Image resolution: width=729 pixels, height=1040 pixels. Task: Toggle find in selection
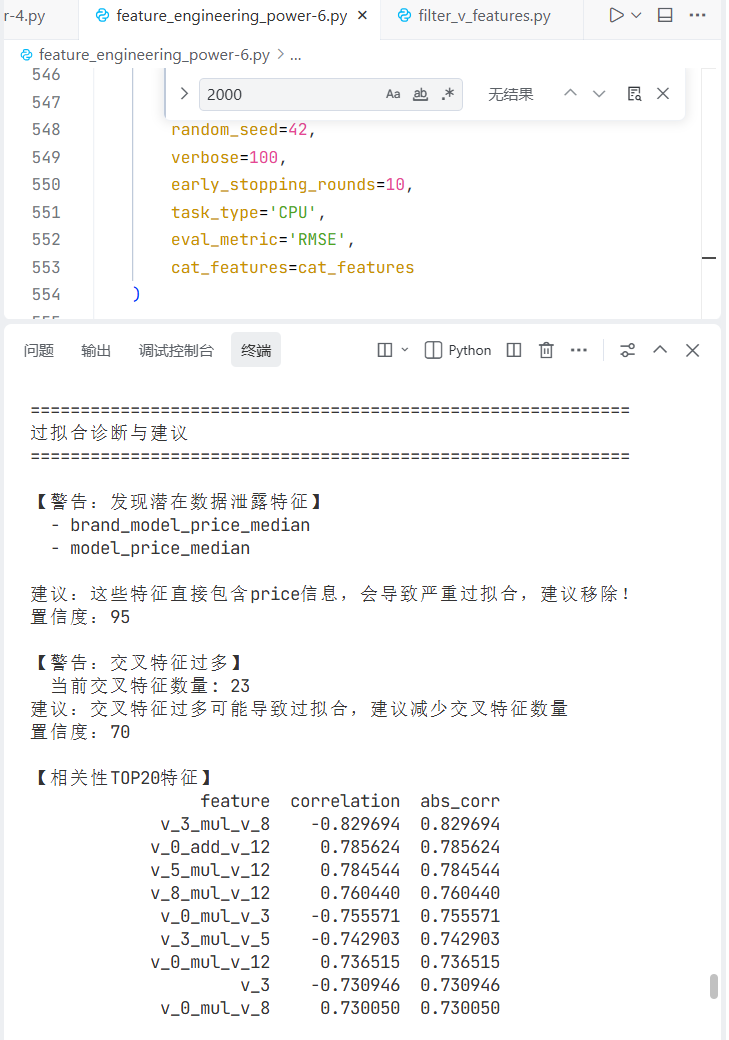coord(634,94)
